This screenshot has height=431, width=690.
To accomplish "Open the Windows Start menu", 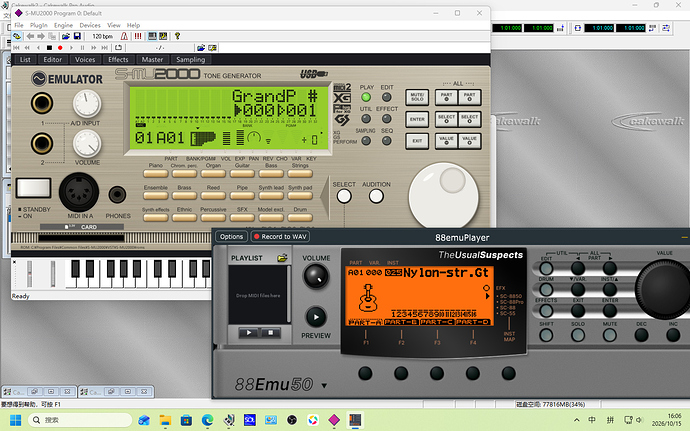I will [x=15, y=420].
